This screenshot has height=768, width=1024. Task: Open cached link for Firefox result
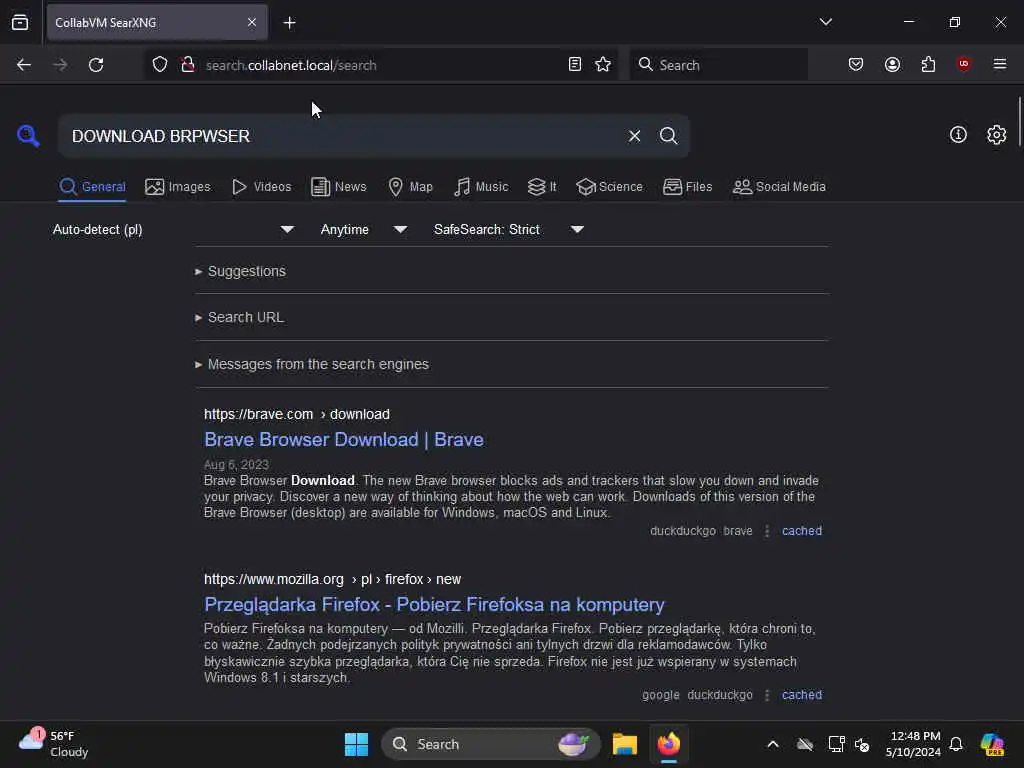click(x=802, y=695)
